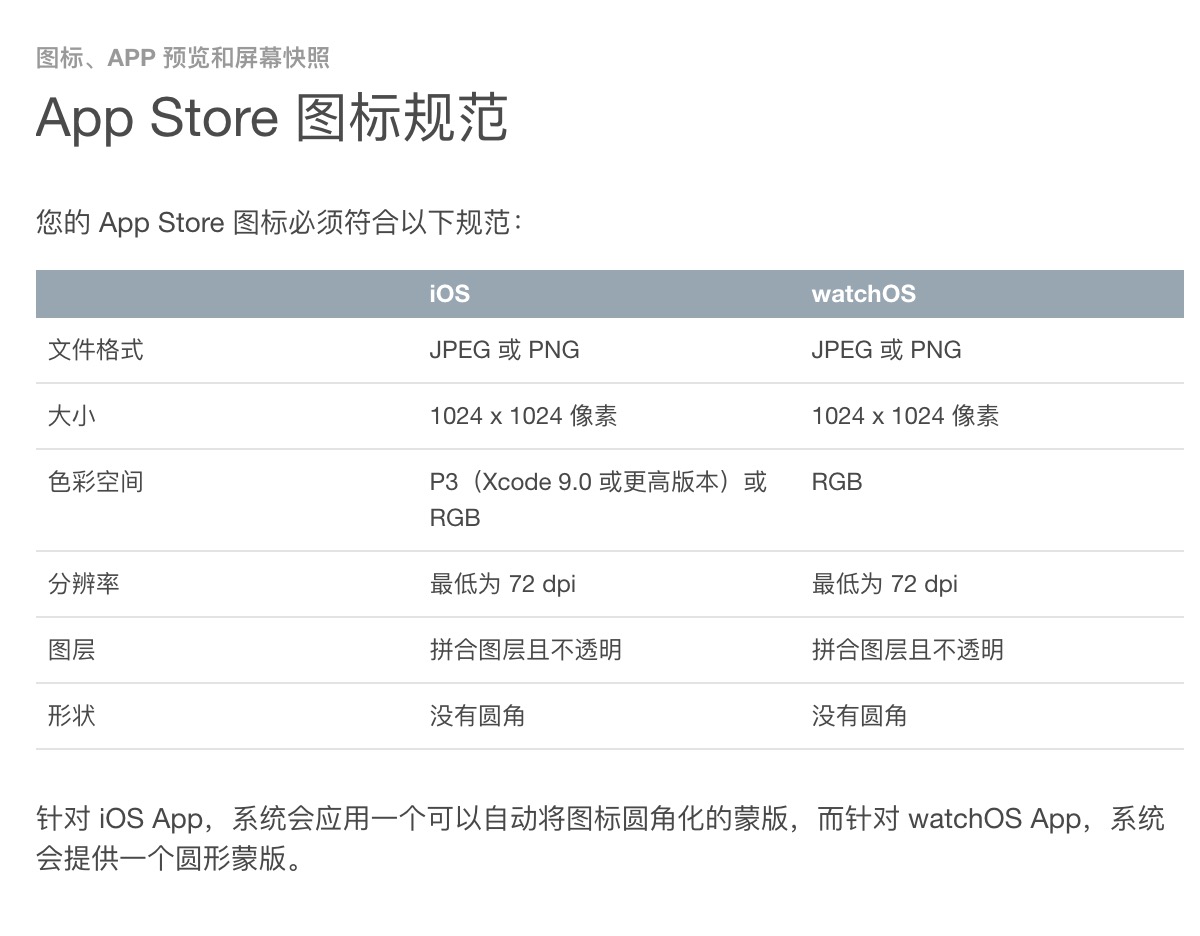Click iOS '没有圆角' cell
The image size is (1200, 936).
[478, 716]
